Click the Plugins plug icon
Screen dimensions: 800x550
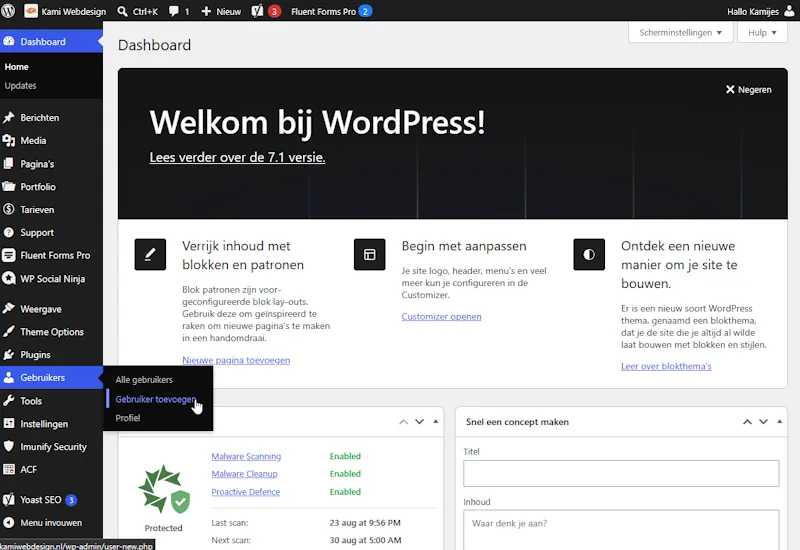[x=9, y=355]
